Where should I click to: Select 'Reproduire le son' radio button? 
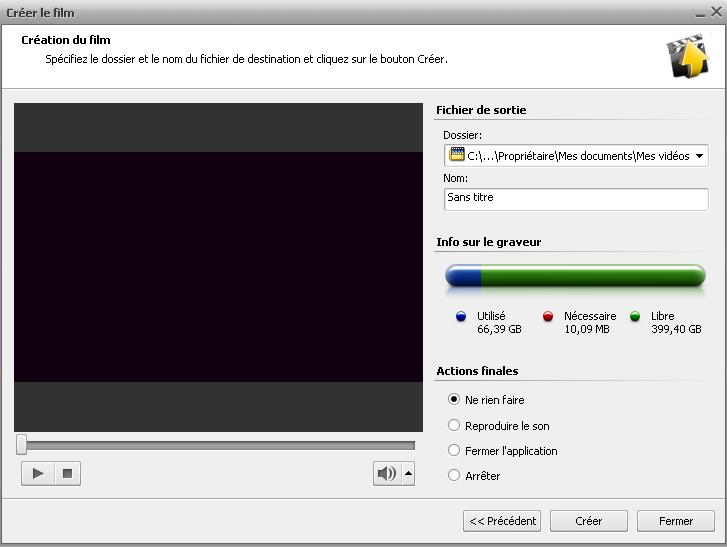tap(454, 426)
